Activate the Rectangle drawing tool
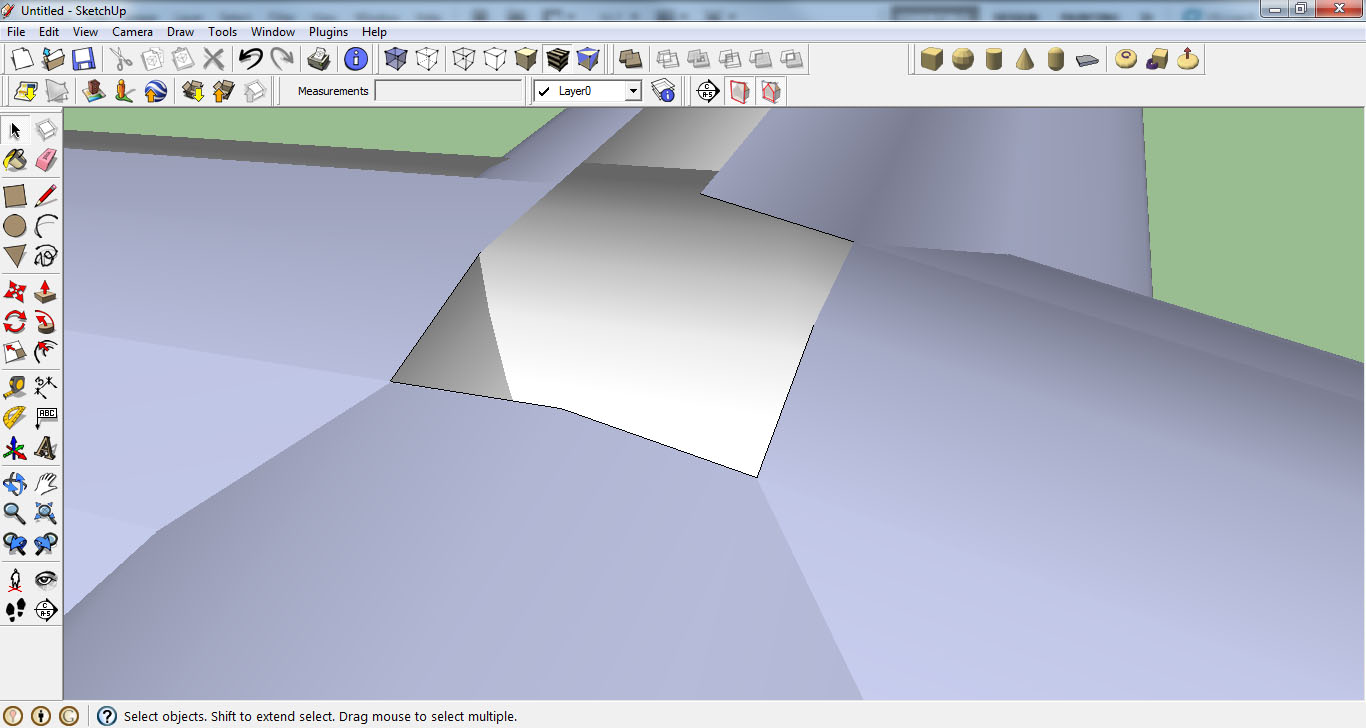 (15, 196)
